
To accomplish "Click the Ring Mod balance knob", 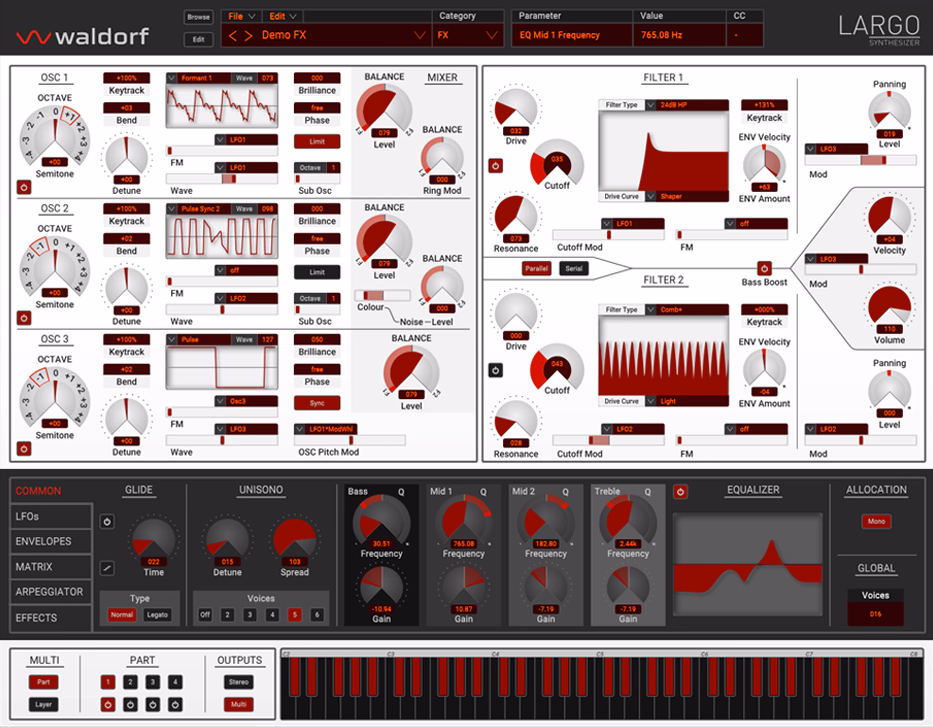I will click(442, 158).
